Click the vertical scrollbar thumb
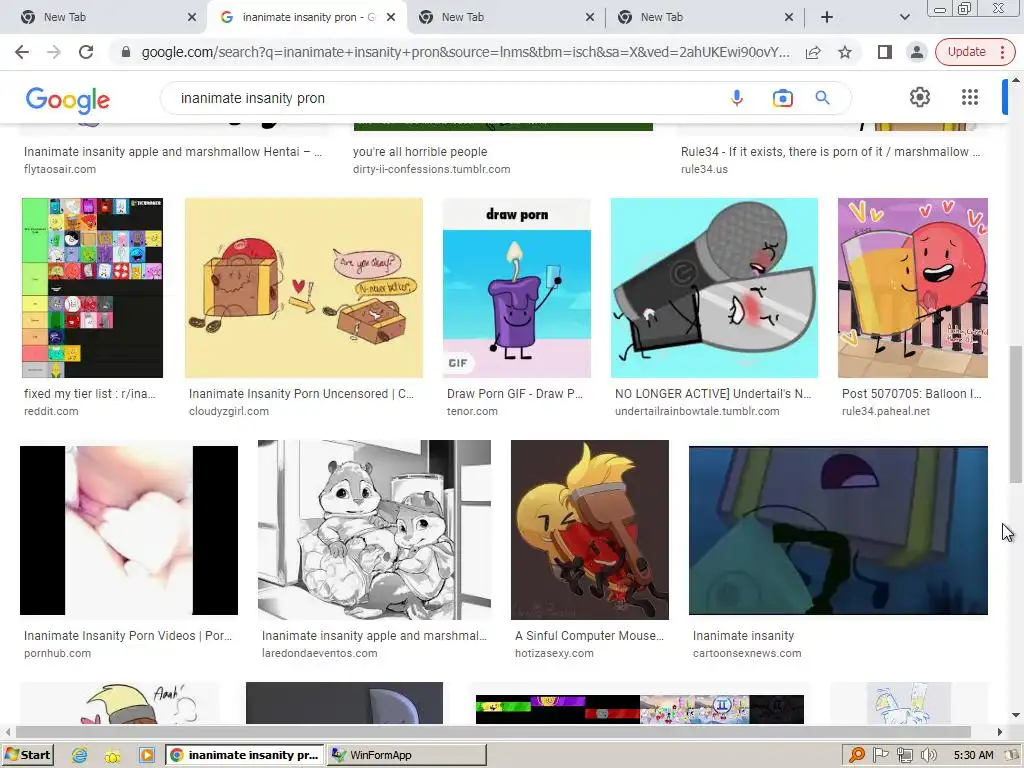Viewport: 1024px width, 768px height. click(1016, 415)
